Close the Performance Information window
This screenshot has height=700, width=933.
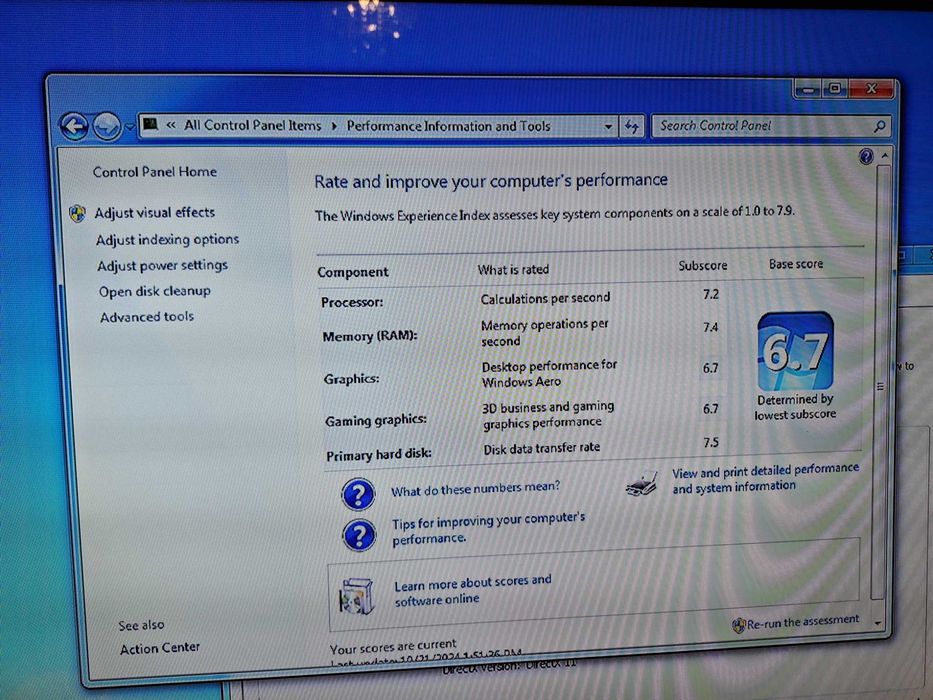tap(871, 89)
